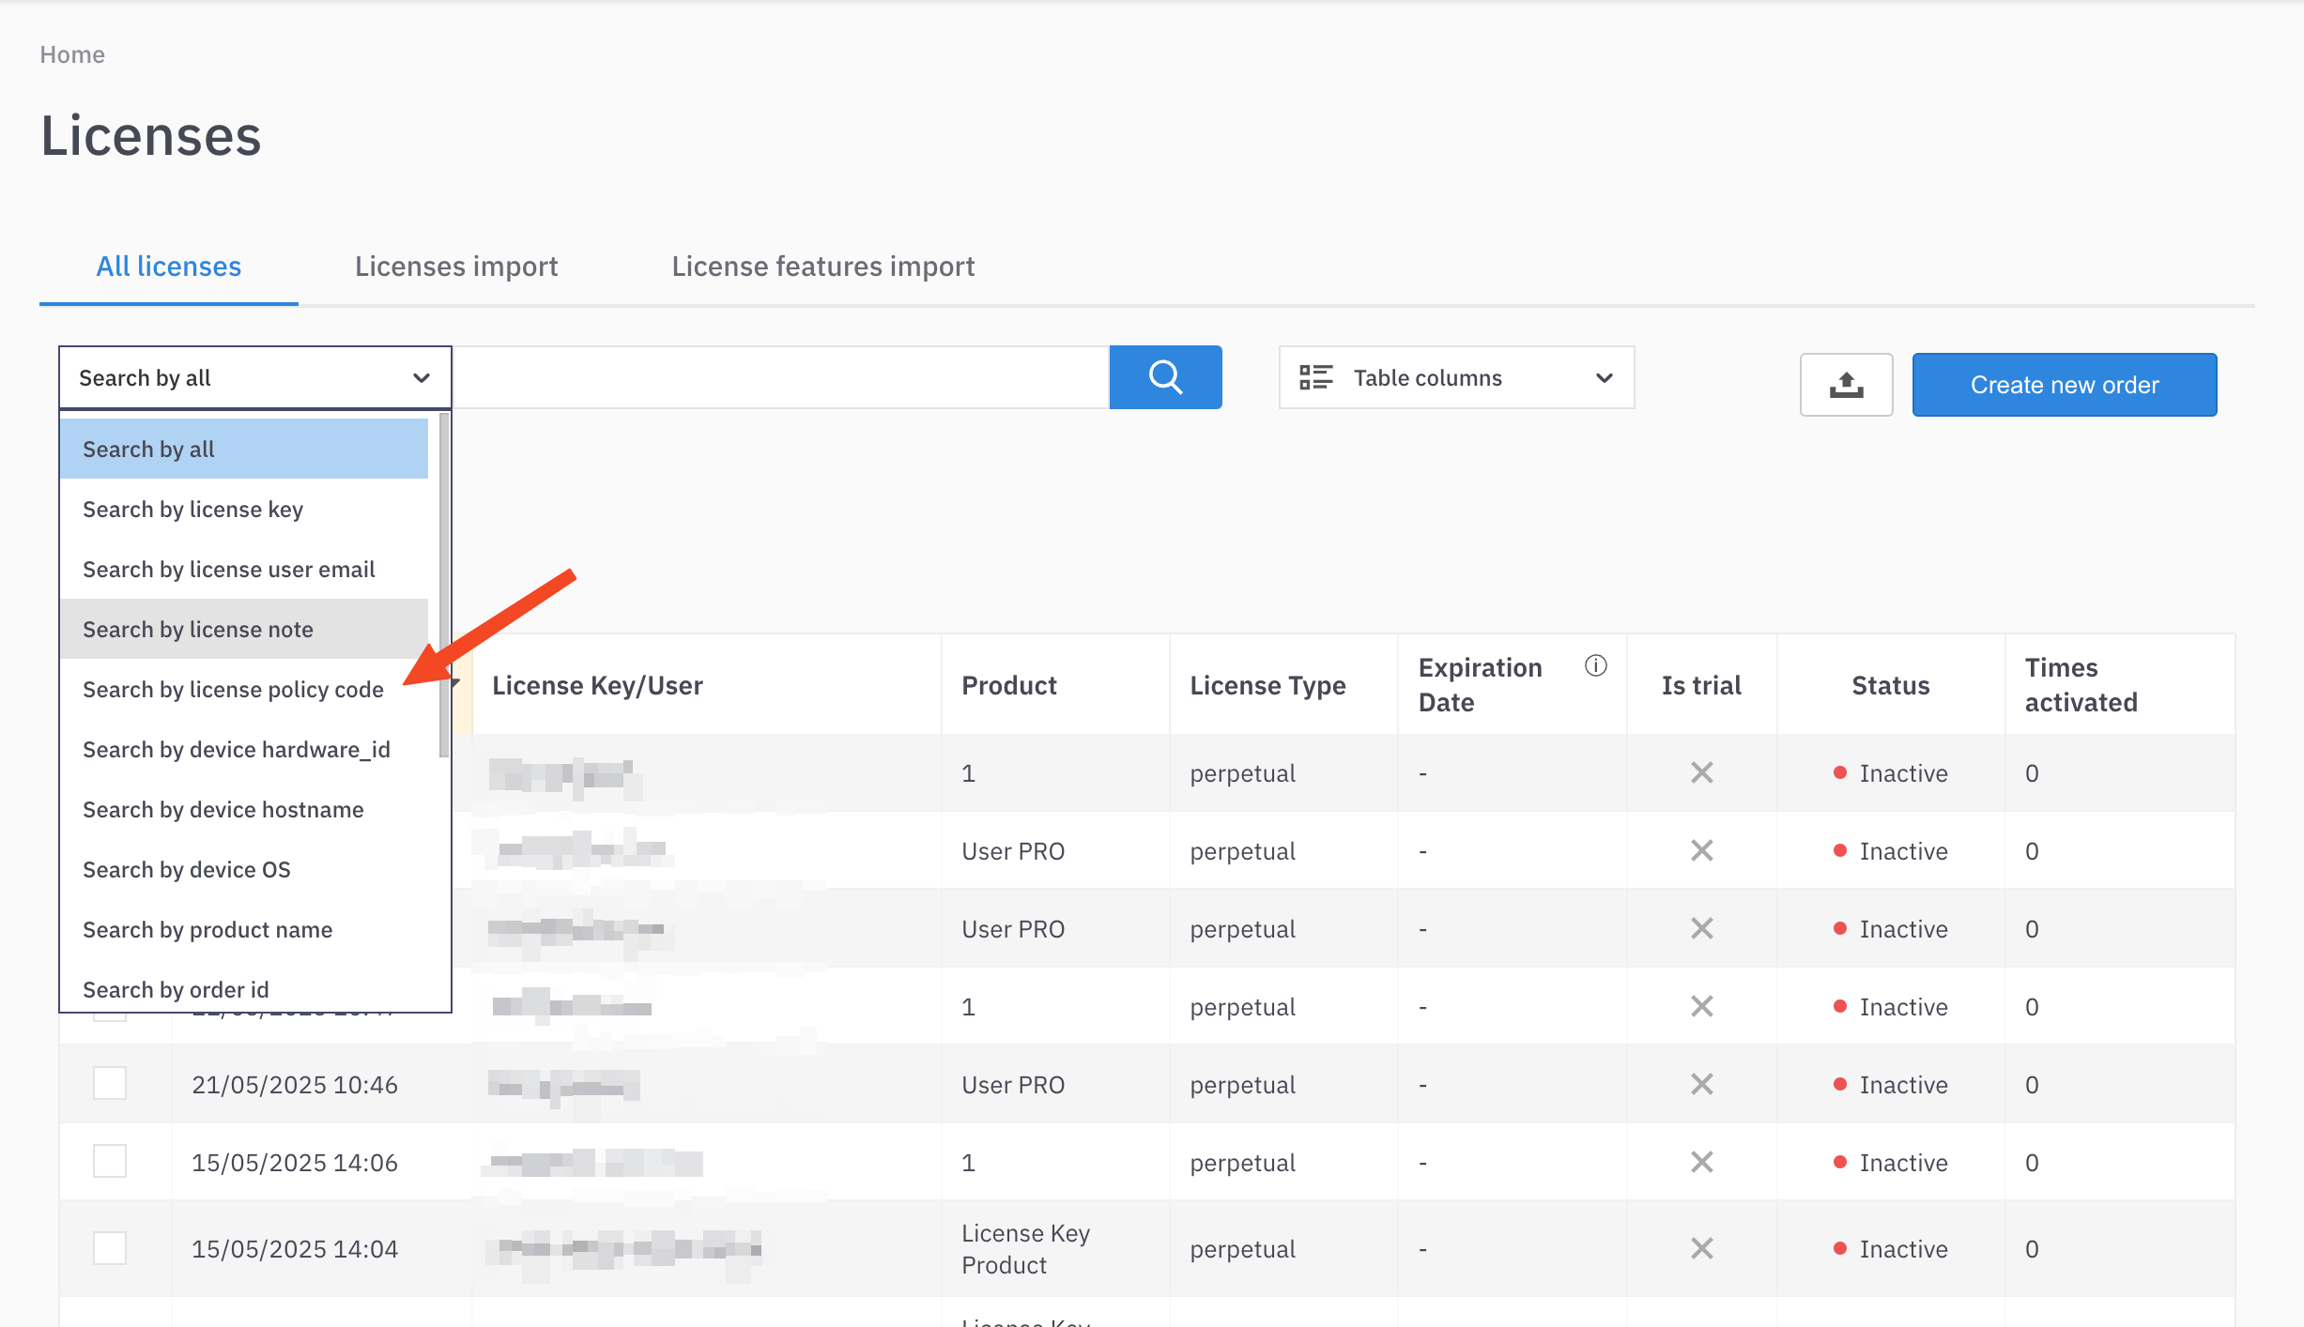2304x1327 pixels.
Task: Click the magnifying glass search button
Action: tap(1165, 377)
